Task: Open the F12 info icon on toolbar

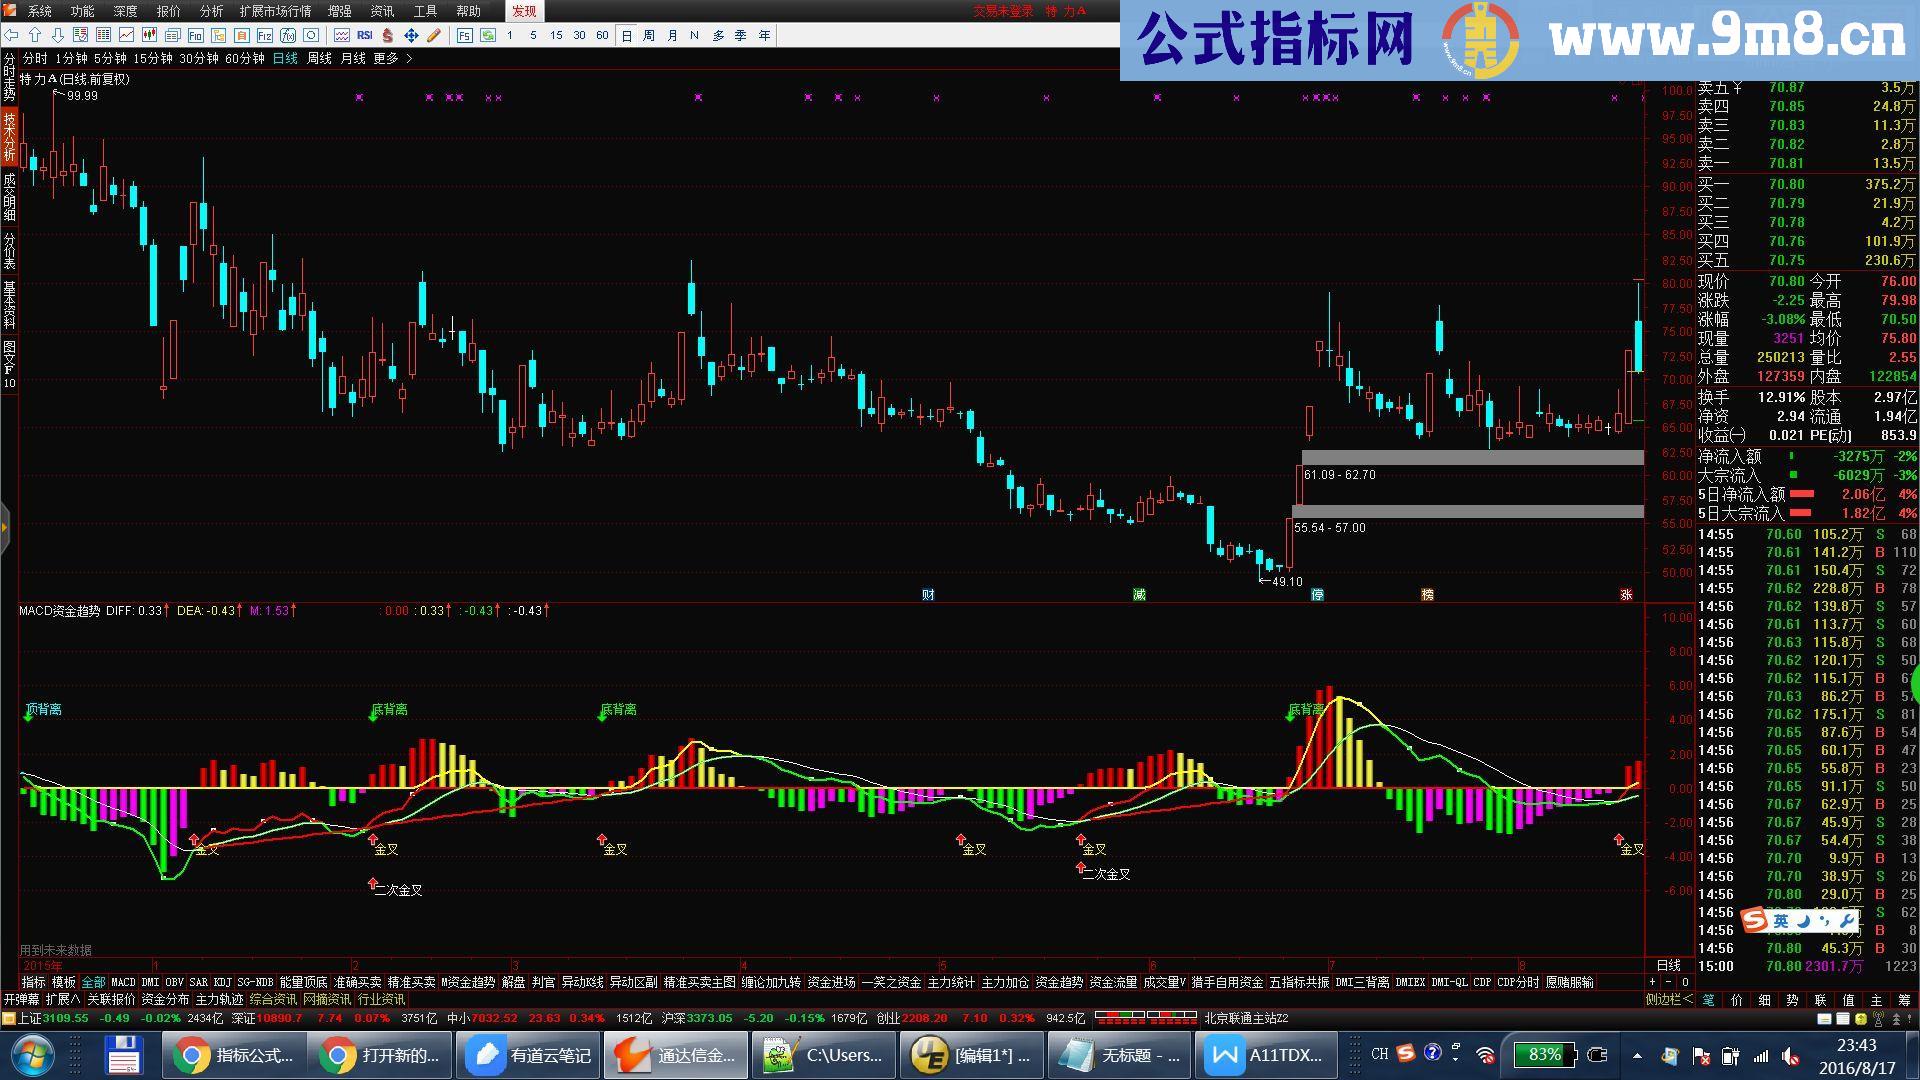Action: tap(265, 35)
